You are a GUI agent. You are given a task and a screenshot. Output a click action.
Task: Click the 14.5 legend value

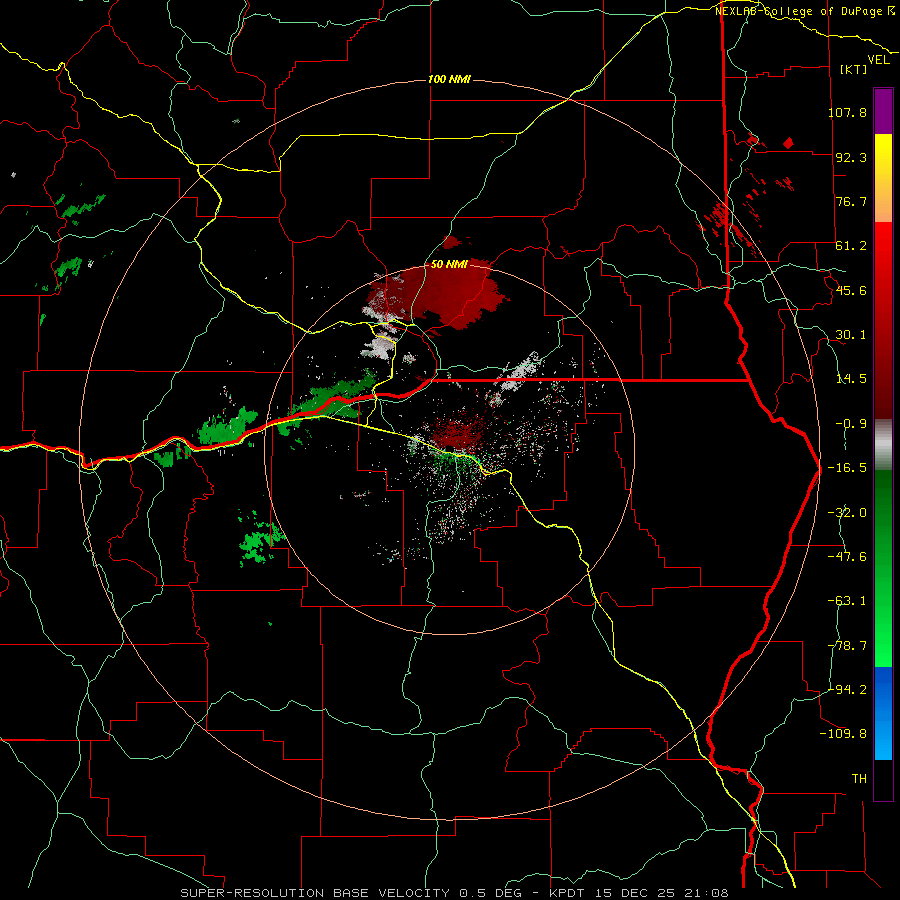[851, 379]
